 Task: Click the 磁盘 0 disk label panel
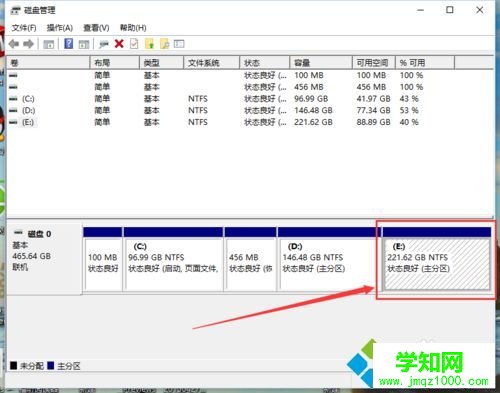[x=45, y=259]
